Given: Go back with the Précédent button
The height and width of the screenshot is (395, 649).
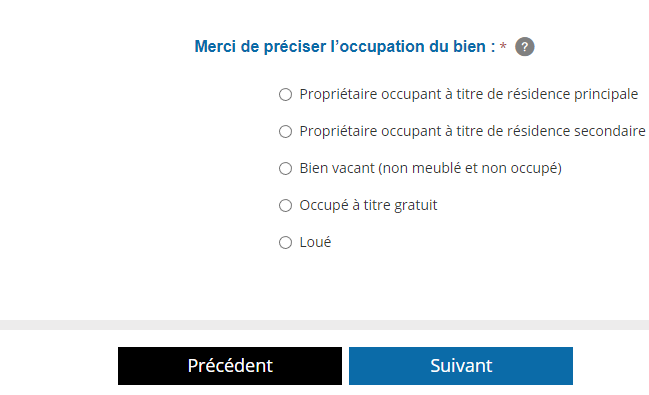Looking at the screenshot, I should (230, 366).
